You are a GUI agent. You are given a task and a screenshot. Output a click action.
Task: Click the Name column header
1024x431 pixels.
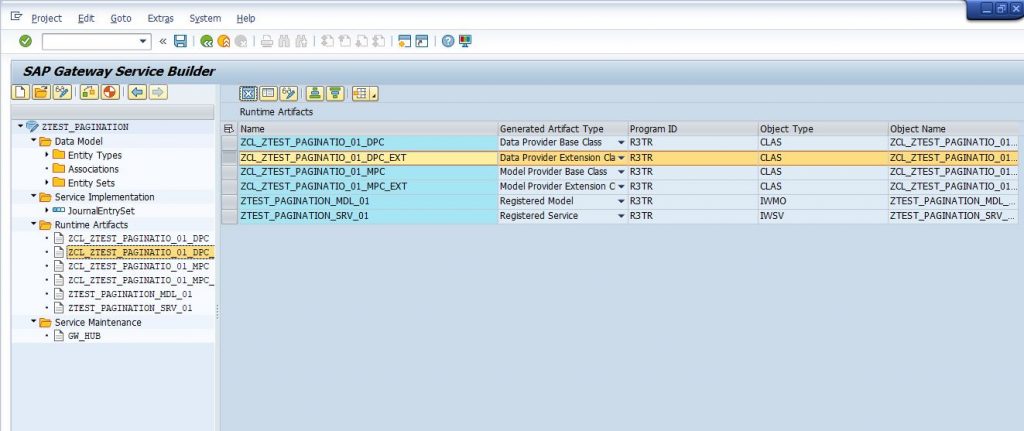coord(368,129)
